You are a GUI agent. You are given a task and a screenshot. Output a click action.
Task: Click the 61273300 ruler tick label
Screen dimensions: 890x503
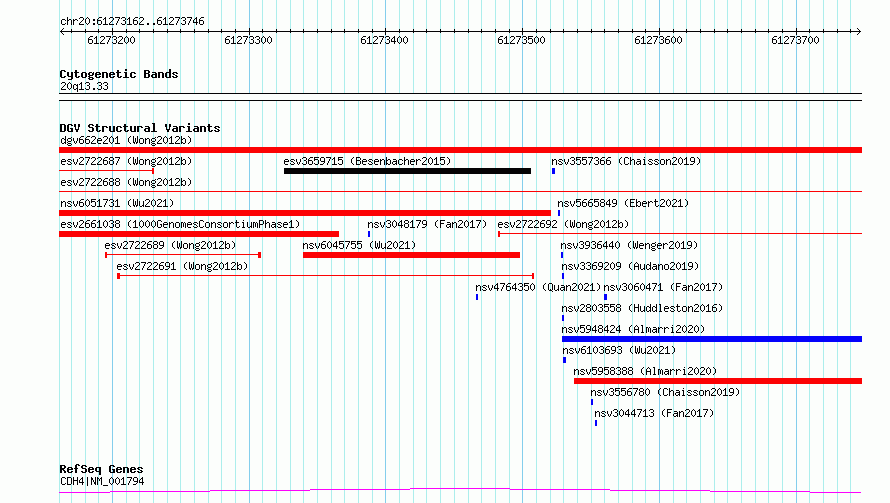click(248, 40)
